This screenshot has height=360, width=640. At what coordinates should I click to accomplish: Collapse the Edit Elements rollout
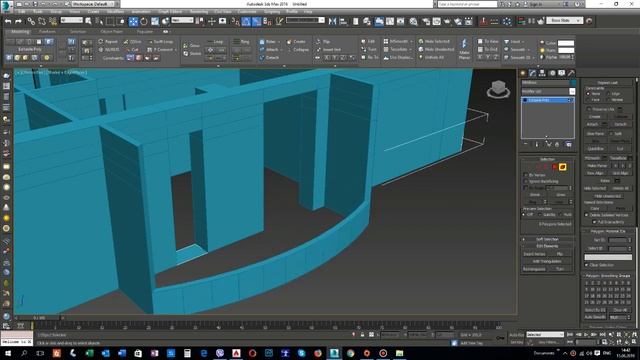pyautogui.click(x=547, y=246)
